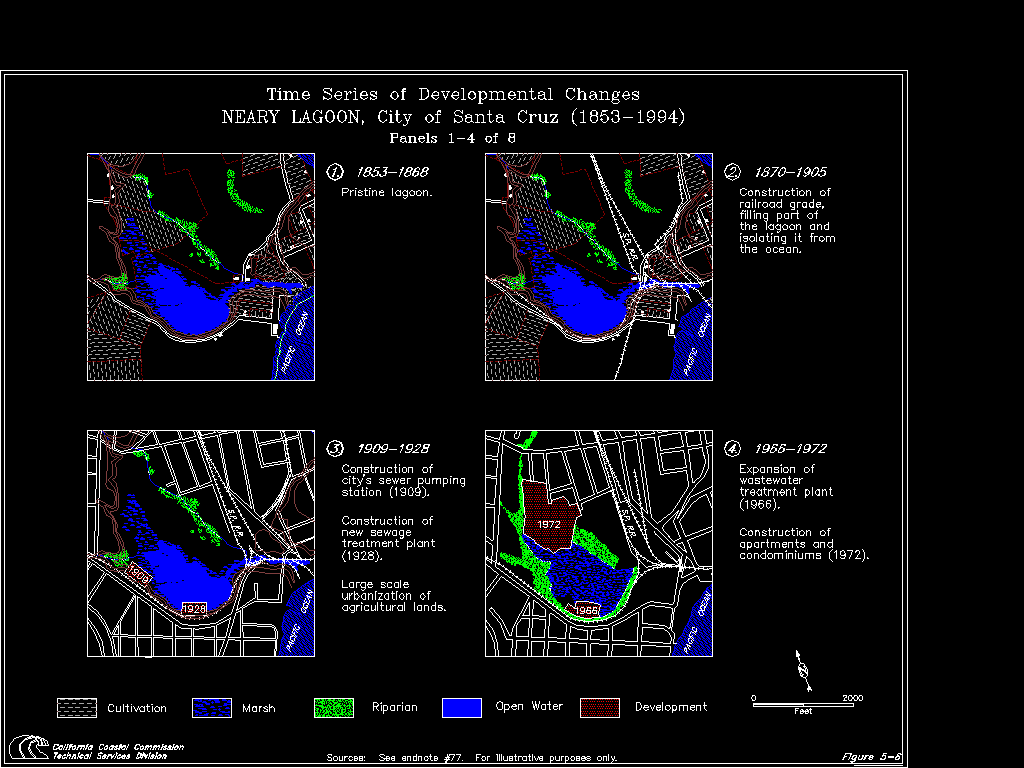Click the California Coastal Commission wave logo
The image size is (1024, 768).
(x=29, y=747)
